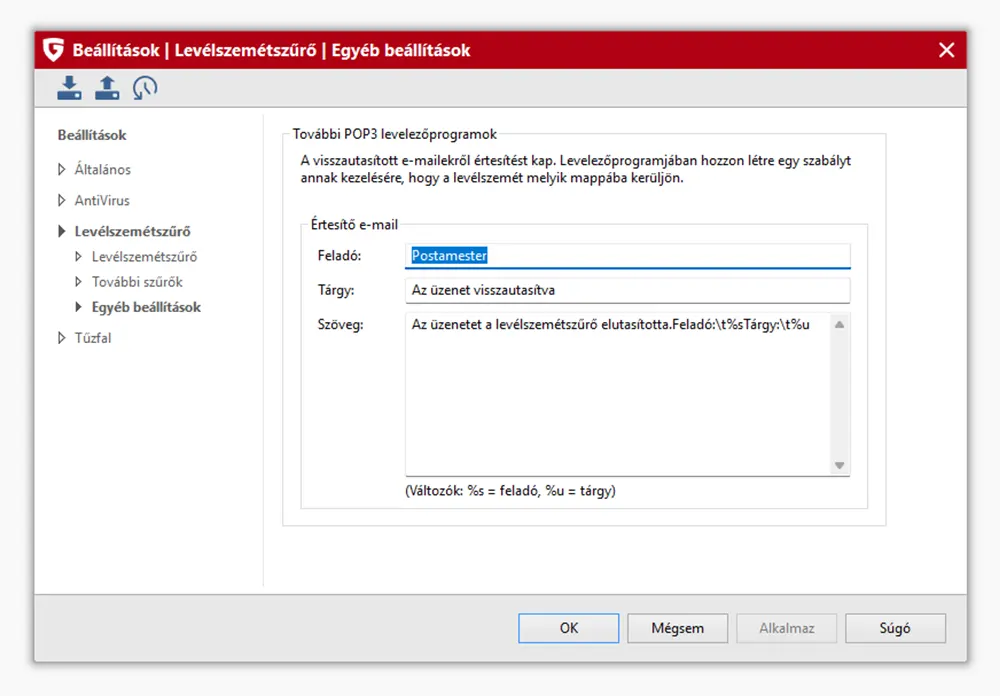Select Egyéb beállítások in the sidebar
This screenshot has width=1000, height=696.
pos(146,307)
